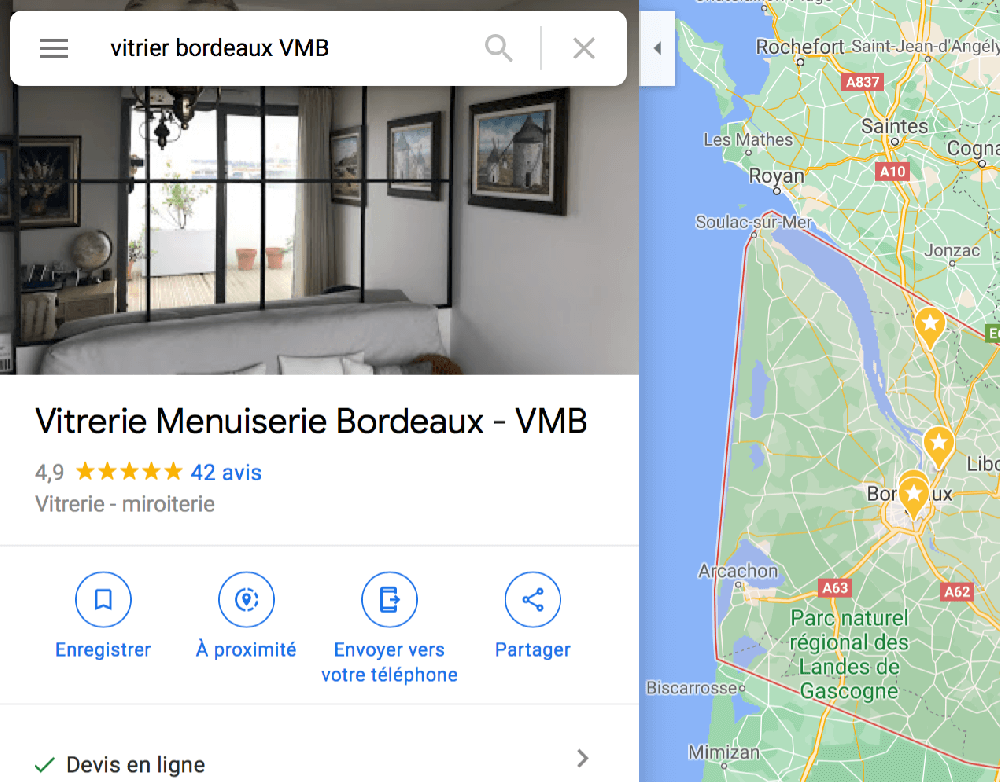Image resolution: width=1000 pixels, height=782 pixels.
Task: Click the magnifying glass search icon
Action: 498,48
